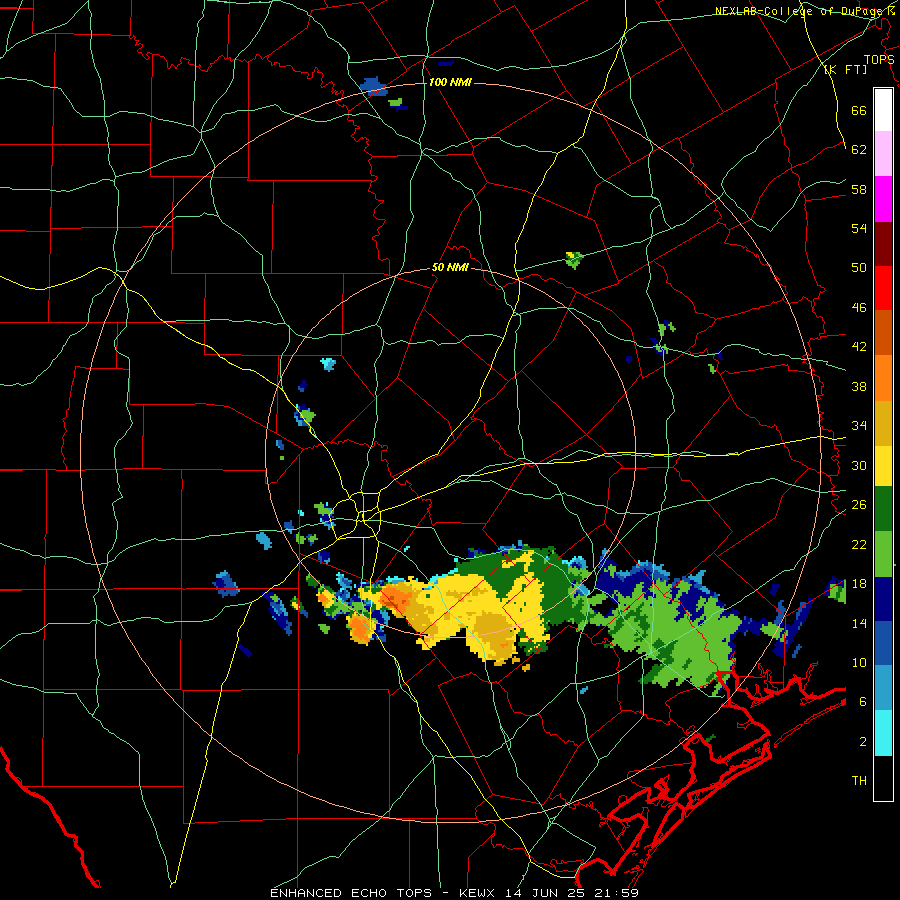This screenshot has width=900, height=900.
Task: Click the 21:59 timestamp in caption
Action: (x=620, y=893)
